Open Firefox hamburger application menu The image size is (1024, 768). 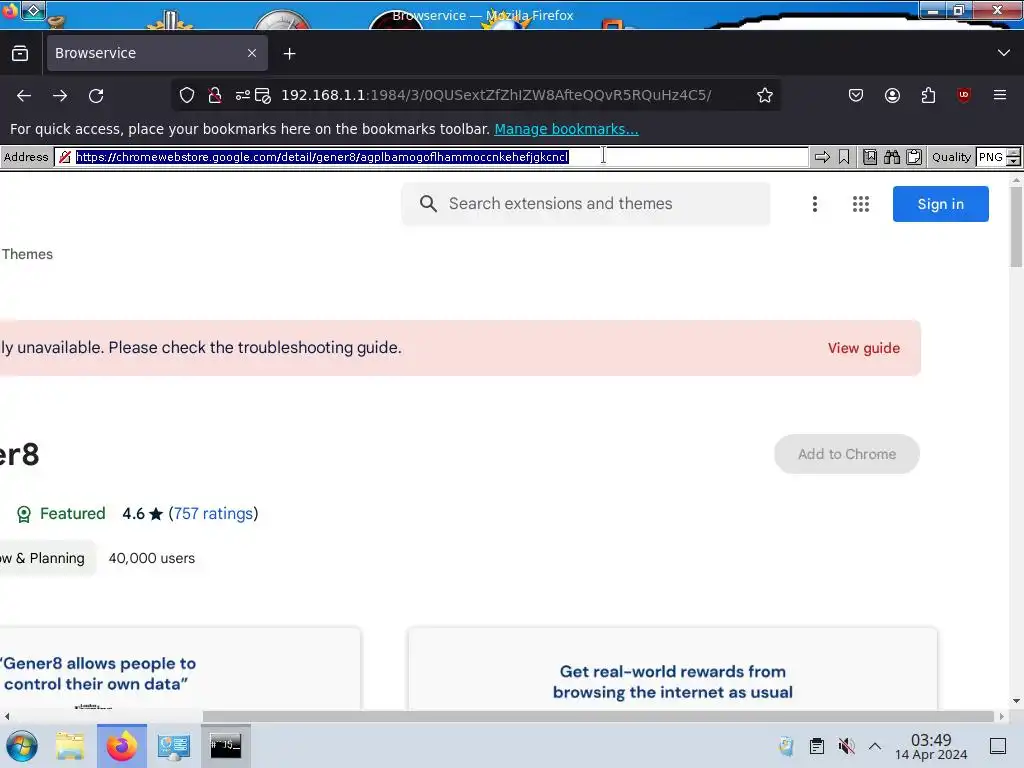1000,95
